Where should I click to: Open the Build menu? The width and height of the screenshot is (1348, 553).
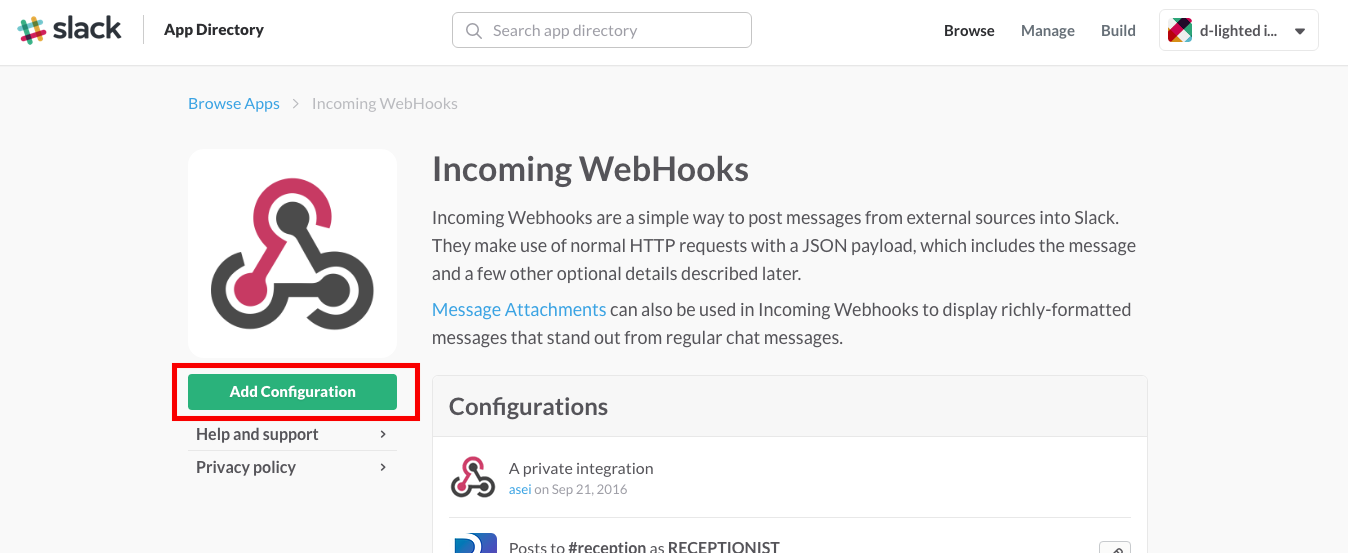(x=1118, y=31)
